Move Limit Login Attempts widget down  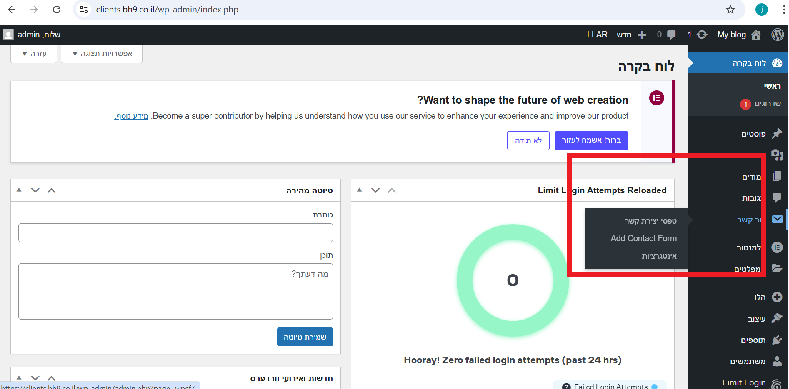click(375, 190)
